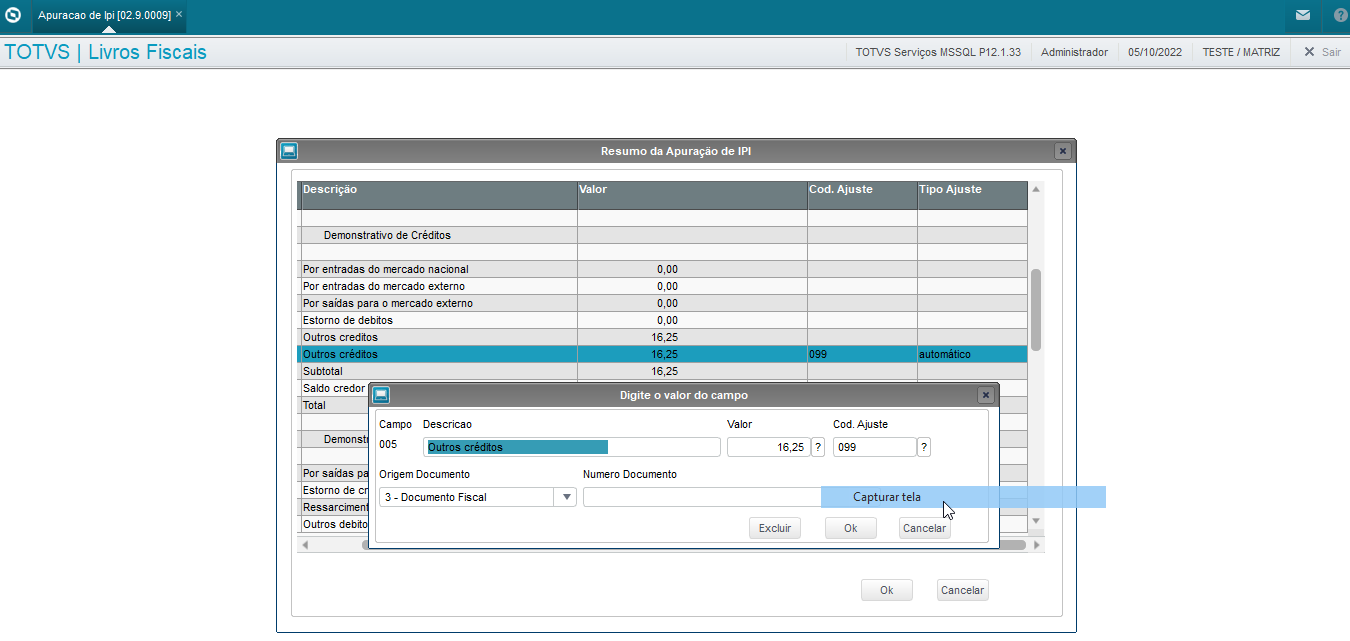The width and height of the screenshot is (1350, 641).
Task: Click the grid's horizontal scroll right arrow
Action: [1037, 545]
